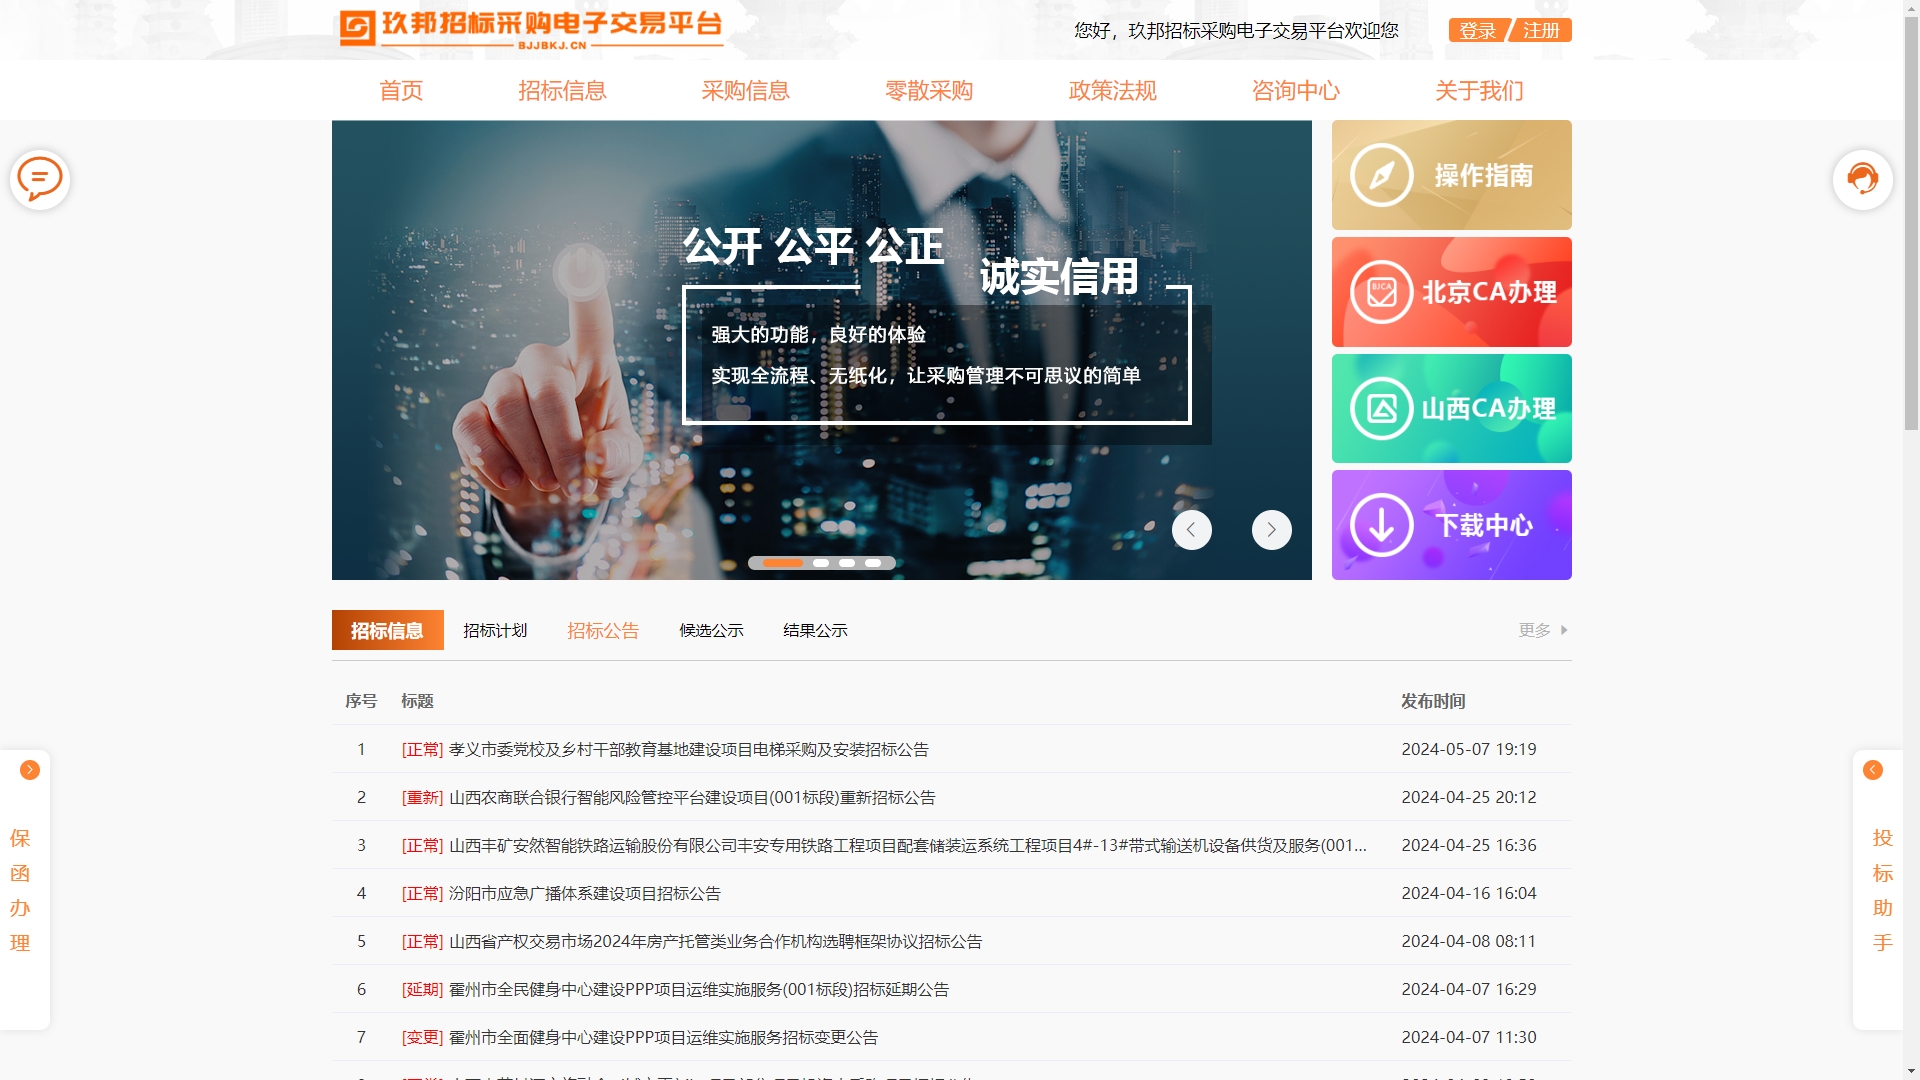
Task: Click the 注册 button
Action: point(1541,31)
